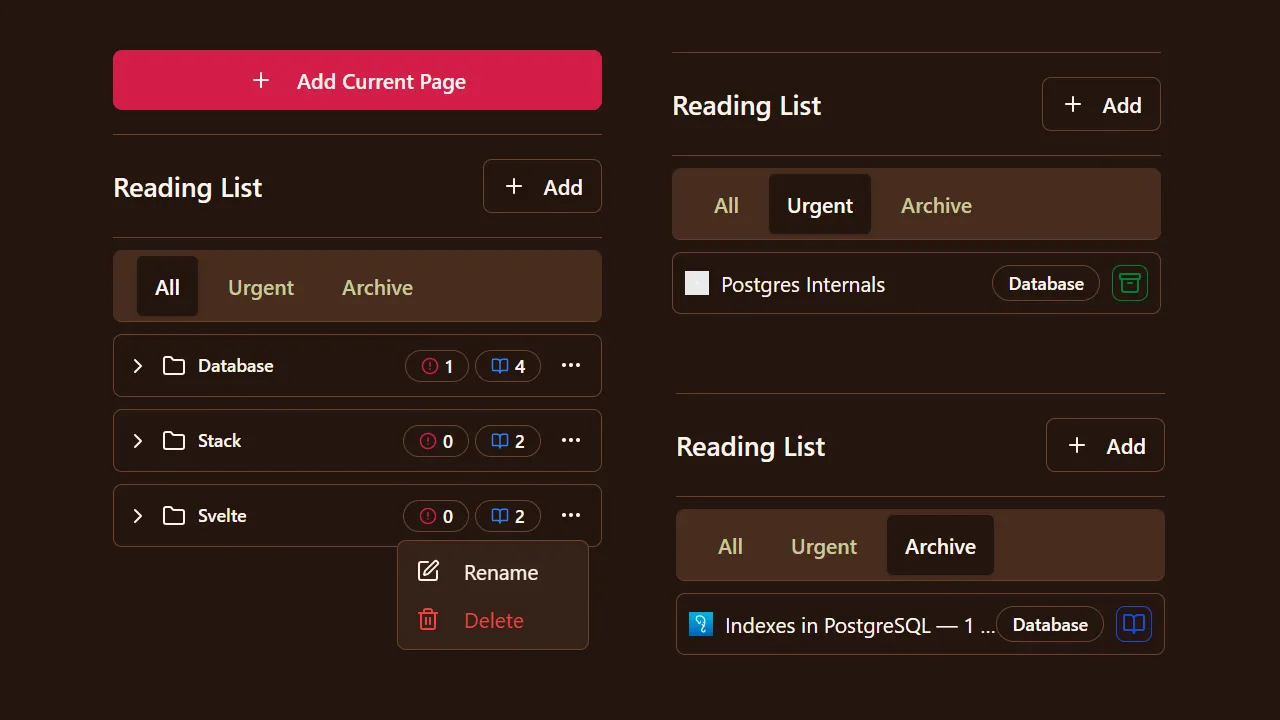1280x720 pixels.
Task: Click Database tag on Postgres Internals
Action: pos(1046,284)
